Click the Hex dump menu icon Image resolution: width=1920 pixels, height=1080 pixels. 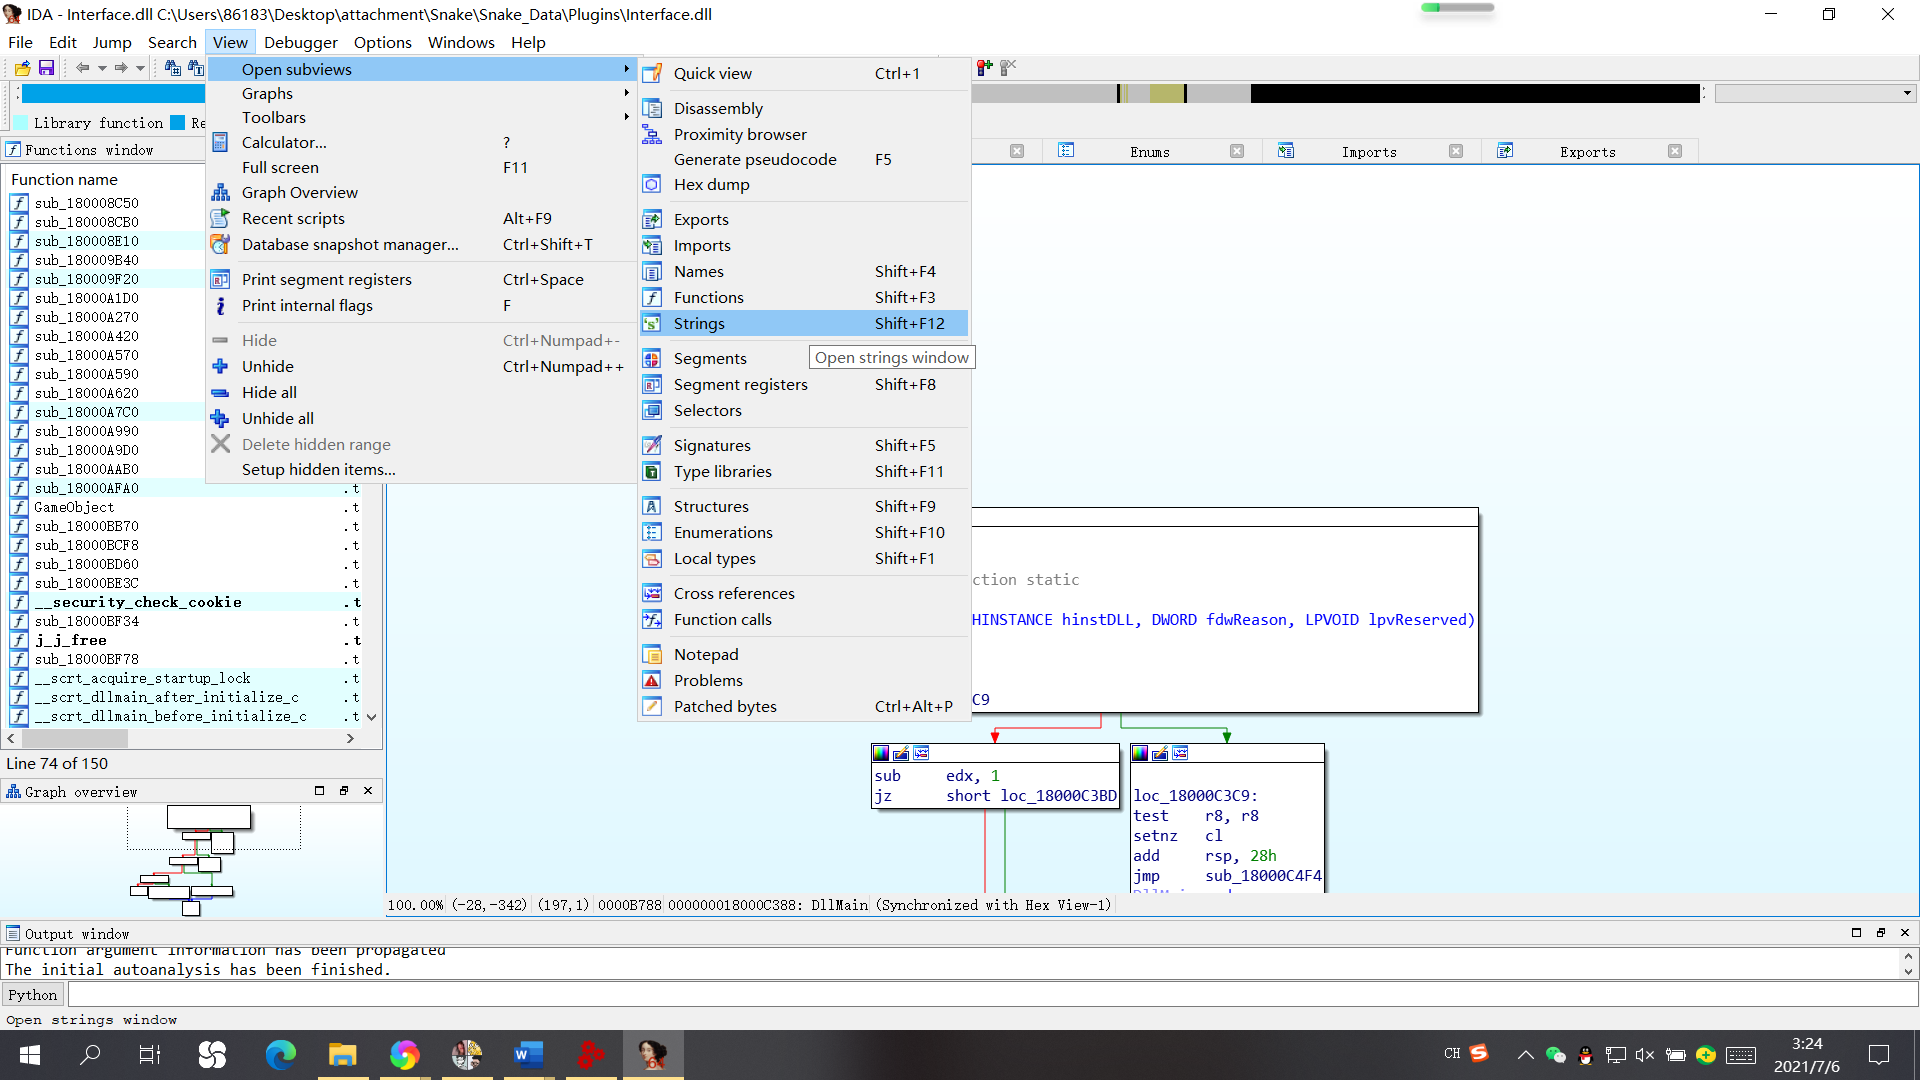click(x=651, y=185)
